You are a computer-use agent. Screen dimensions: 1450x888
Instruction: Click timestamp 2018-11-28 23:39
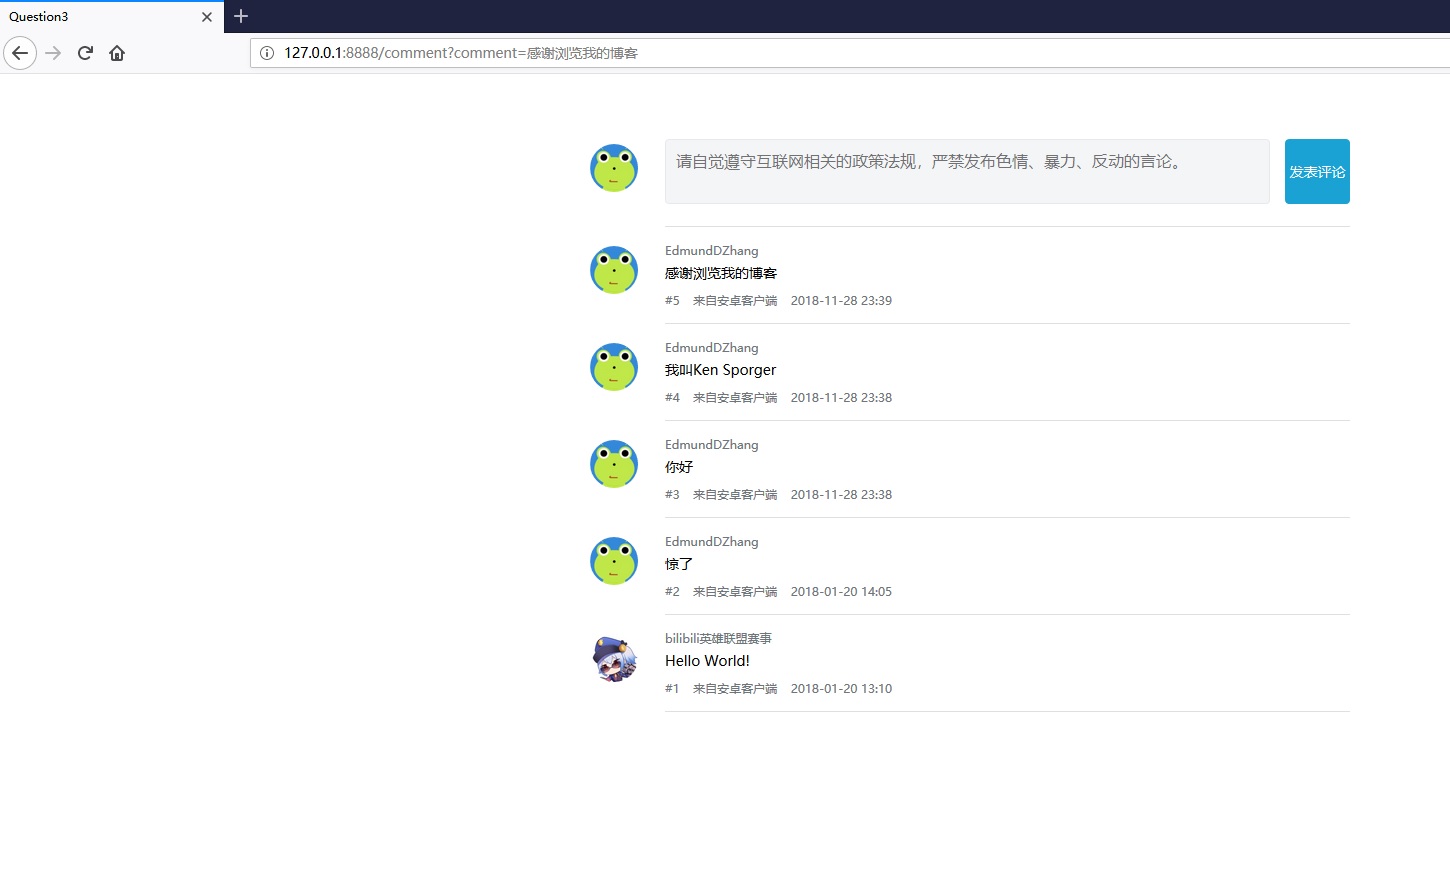[841, 300]
